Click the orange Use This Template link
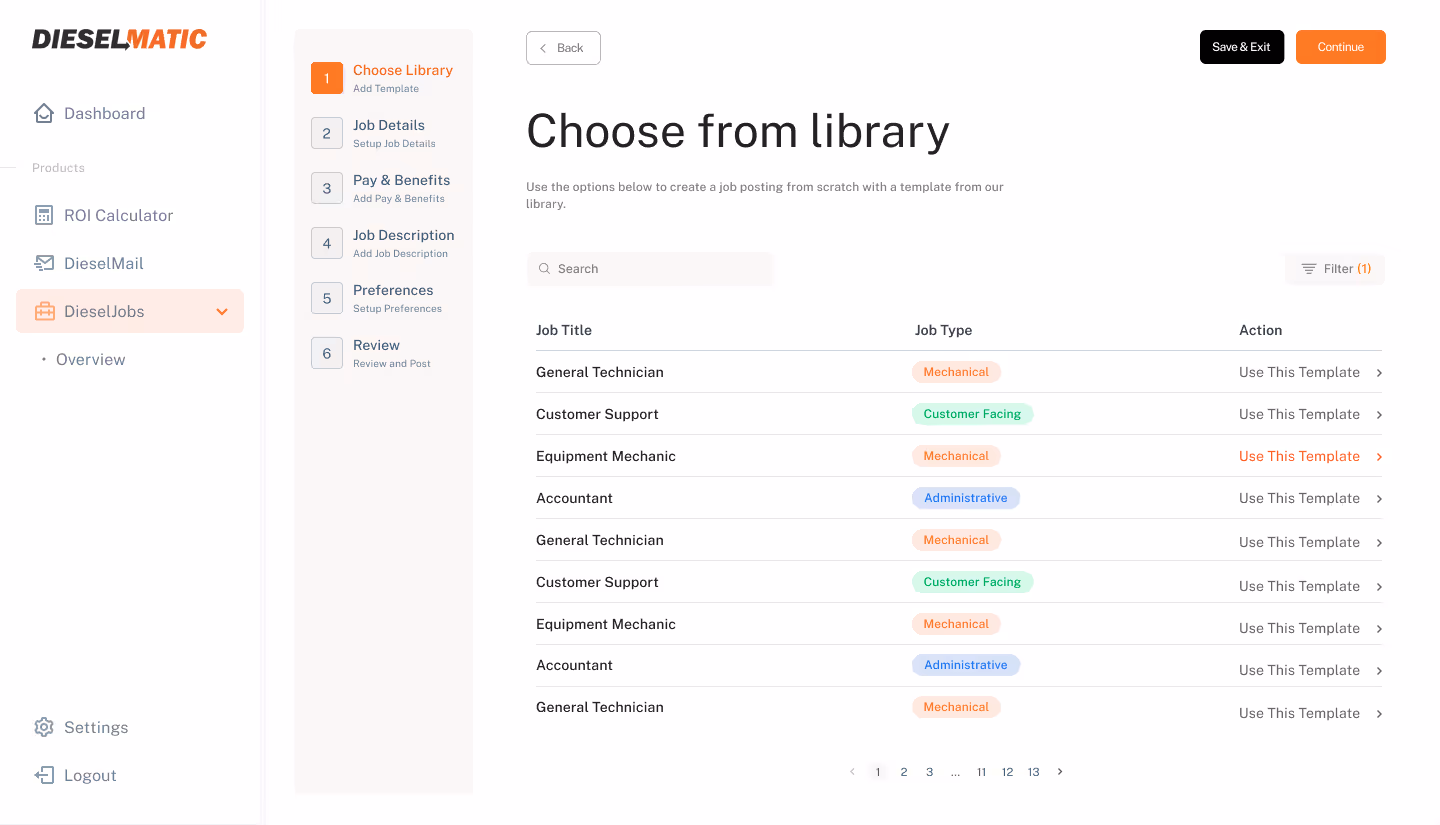Screen dimensions: 1440x825 1299,456
